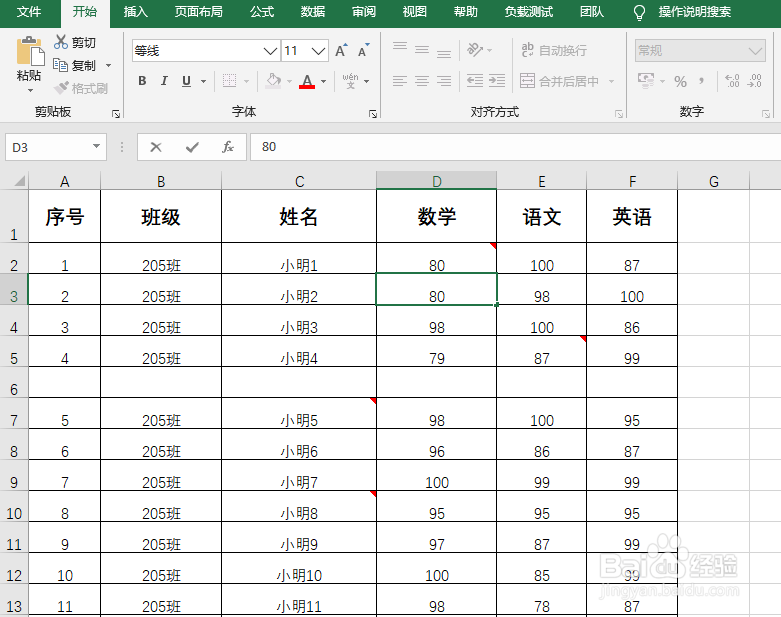This screenshot has height=617, width=781.
Task: Apply comma style
Action: click(x=702, y=81)
